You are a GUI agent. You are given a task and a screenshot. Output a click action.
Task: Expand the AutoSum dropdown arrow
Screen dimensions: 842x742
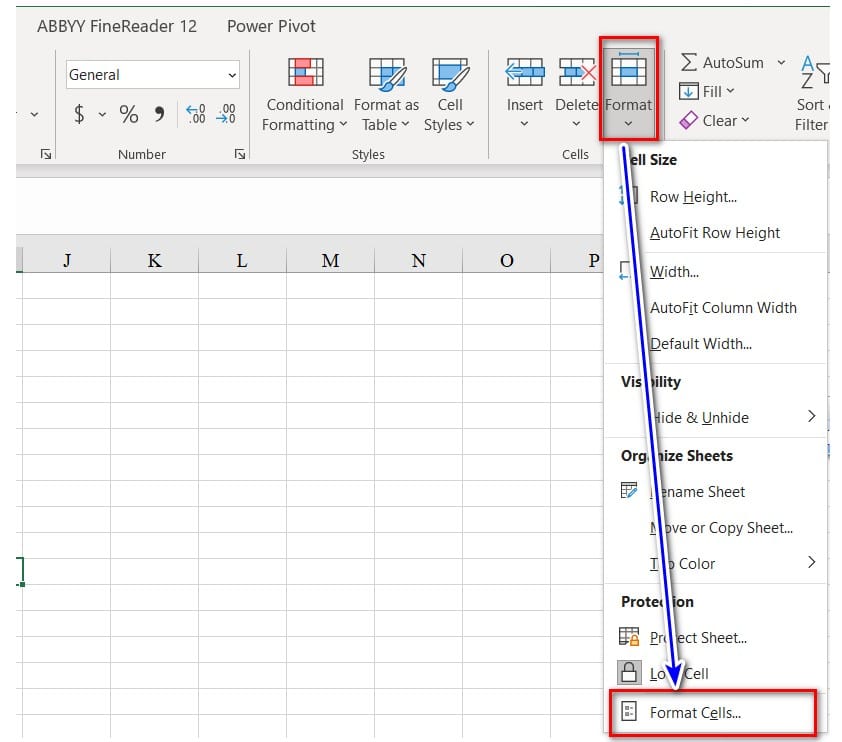pos(781,63)
